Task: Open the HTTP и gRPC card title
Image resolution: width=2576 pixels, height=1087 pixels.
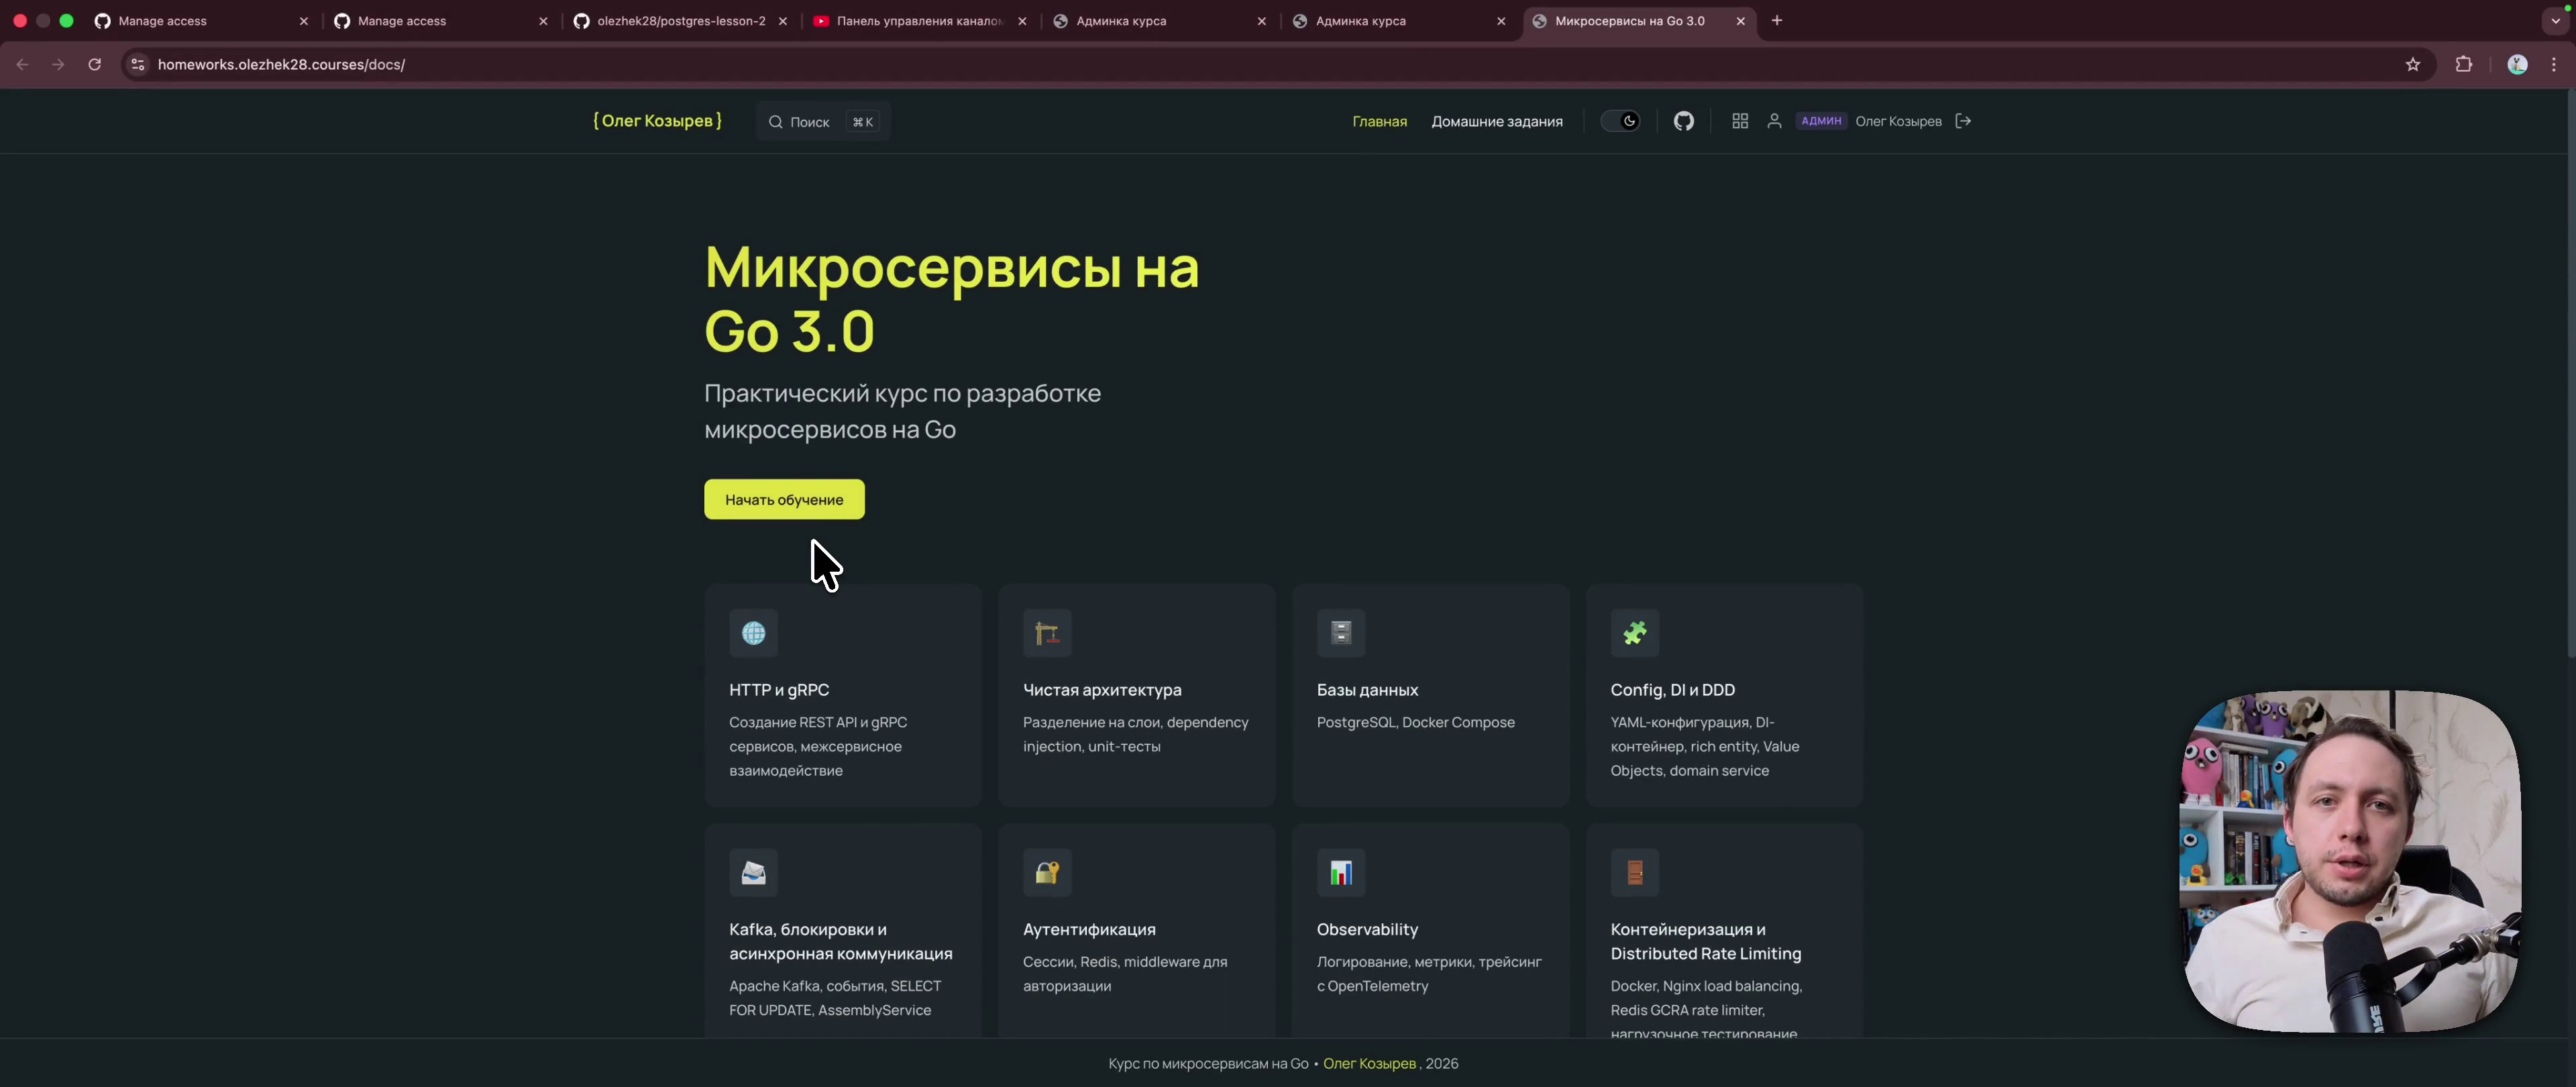Action: tap(779, 690)
